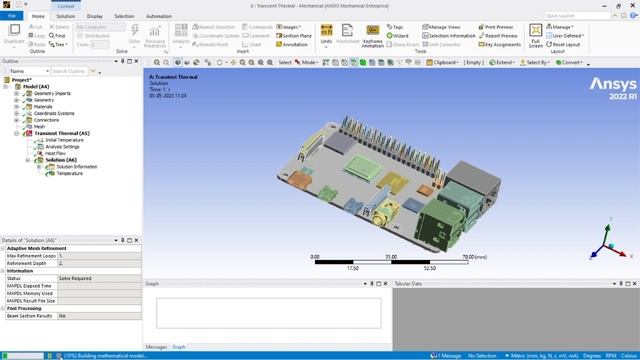
Task: Open the Convert dropdown
Action: click(x=570, y=62)
